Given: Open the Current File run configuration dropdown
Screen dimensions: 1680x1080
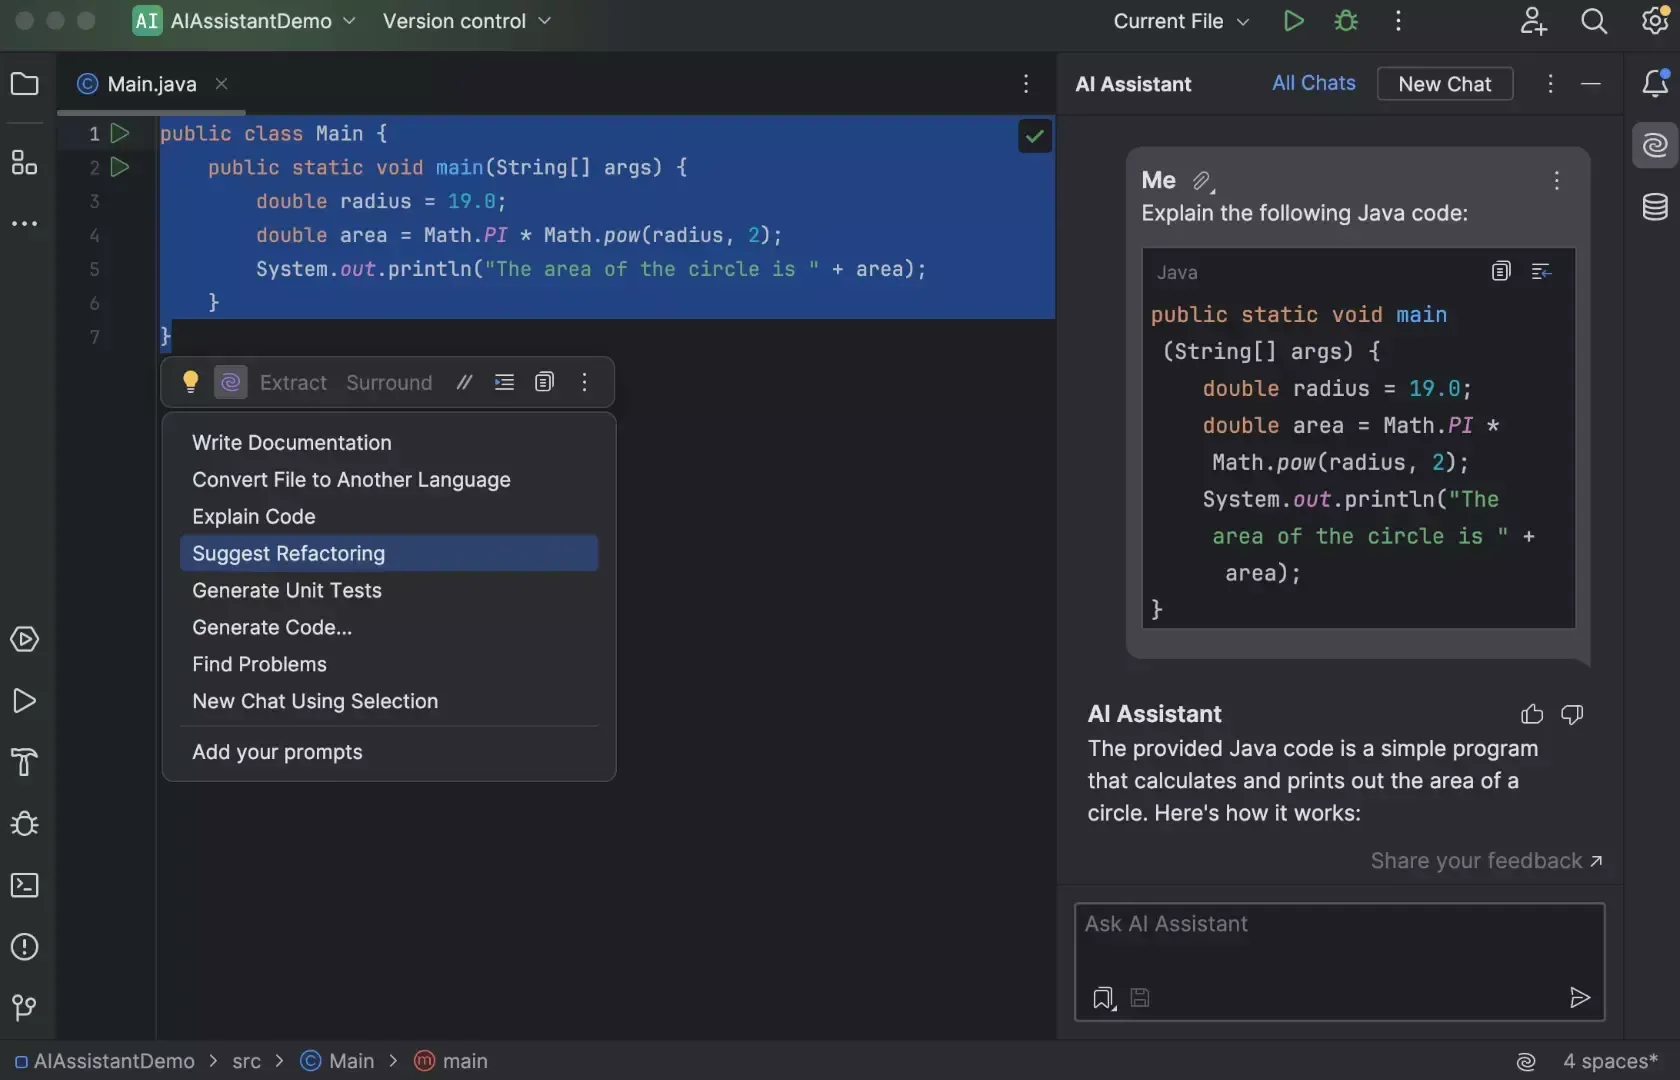Looking at the screenshot, I should (x=1181, y=21).
